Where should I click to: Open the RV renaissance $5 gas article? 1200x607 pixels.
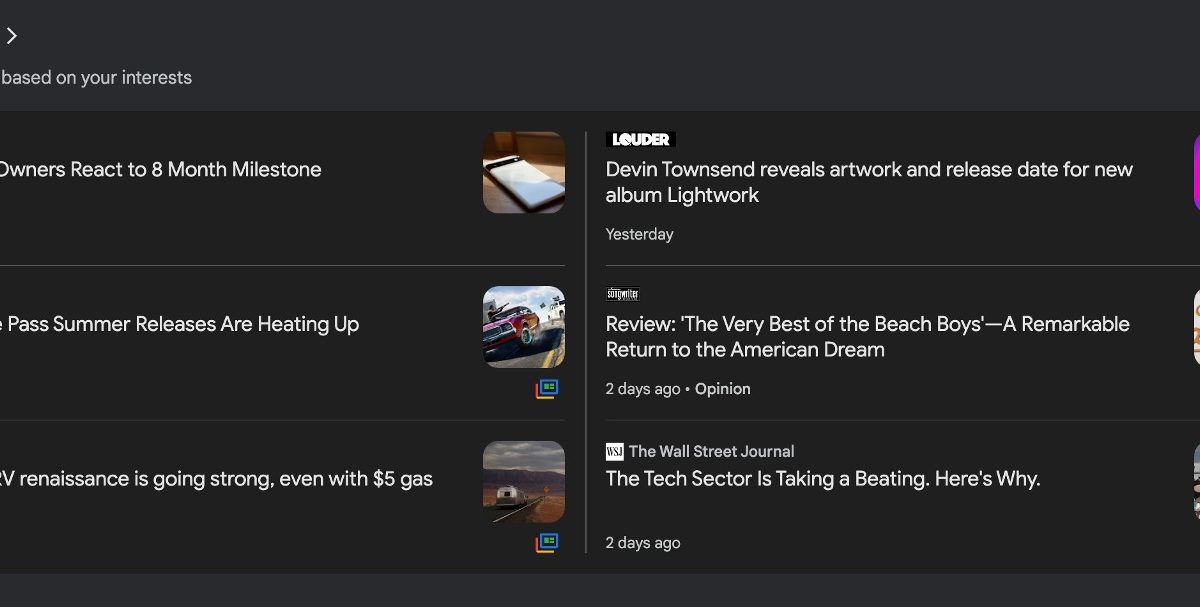pos(215,479)
